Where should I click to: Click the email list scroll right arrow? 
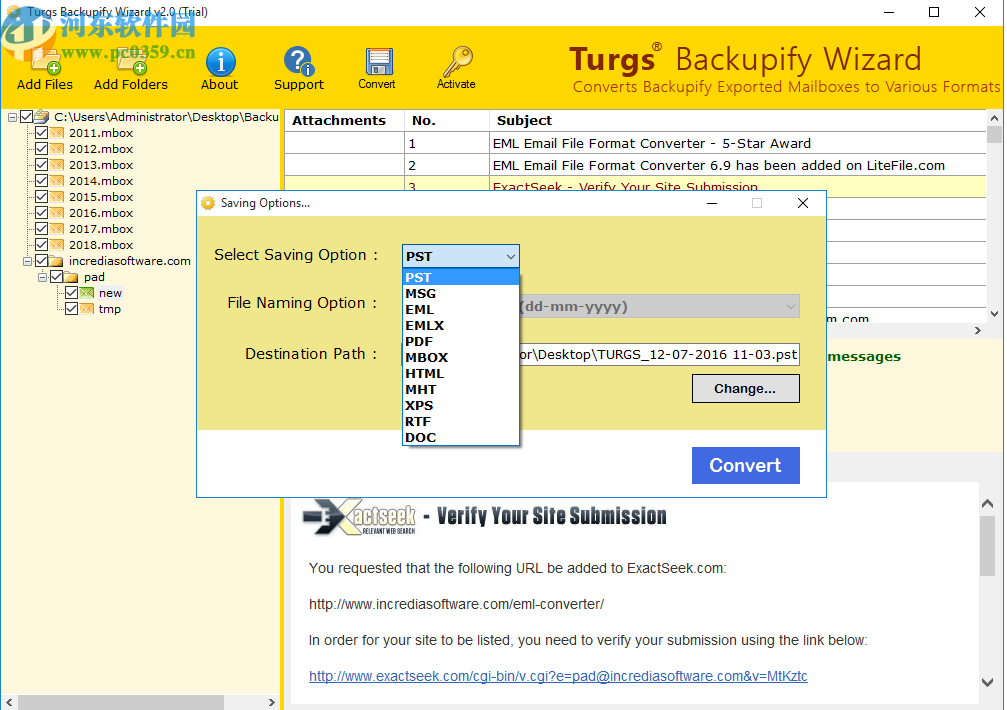978,331
